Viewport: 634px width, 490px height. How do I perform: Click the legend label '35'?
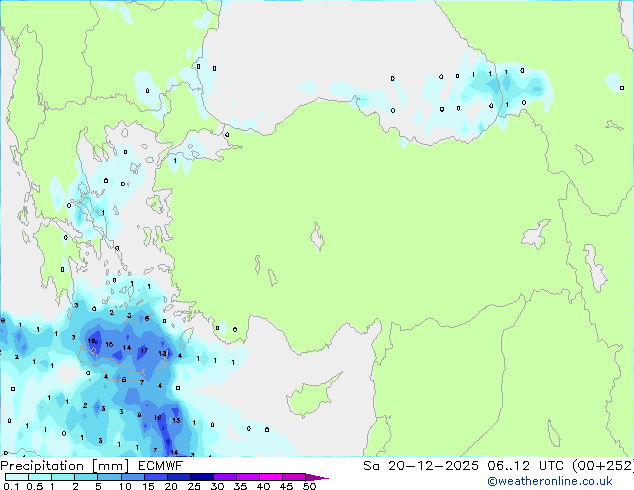[x=240, y=486]
